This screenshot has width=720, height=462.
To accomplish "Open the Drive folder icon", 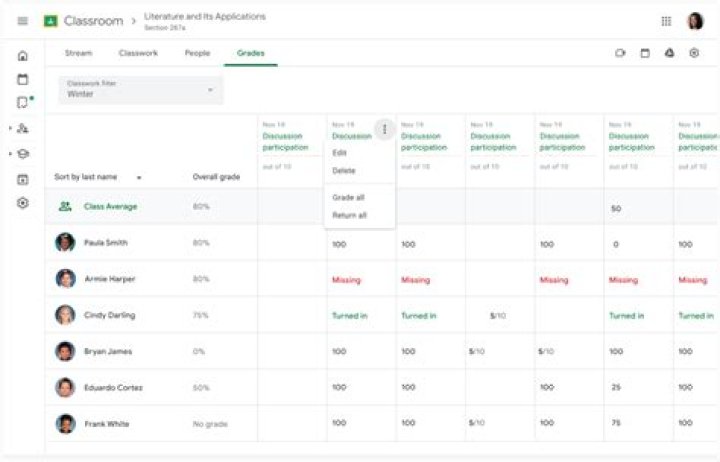I will click(669, 53).
